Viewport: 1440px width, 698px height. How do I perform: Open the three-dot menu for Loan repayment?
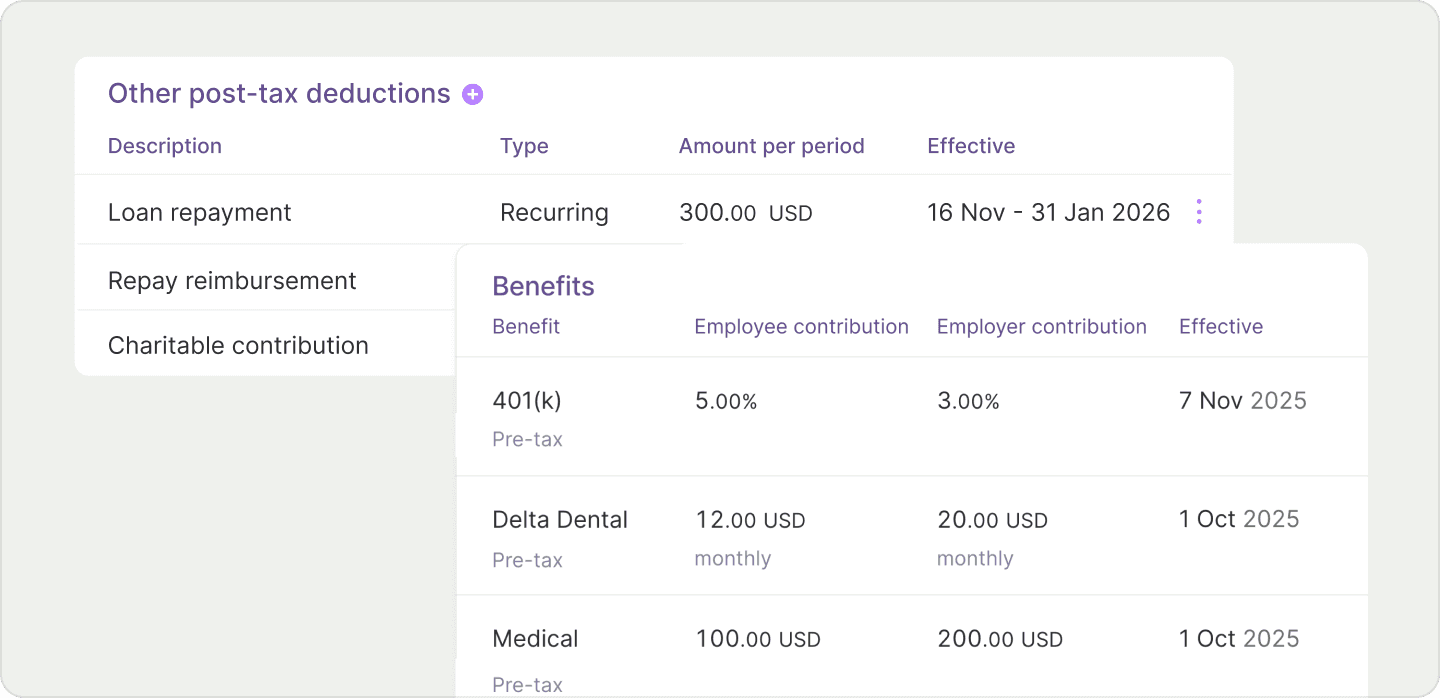[x=1198, y=211]
